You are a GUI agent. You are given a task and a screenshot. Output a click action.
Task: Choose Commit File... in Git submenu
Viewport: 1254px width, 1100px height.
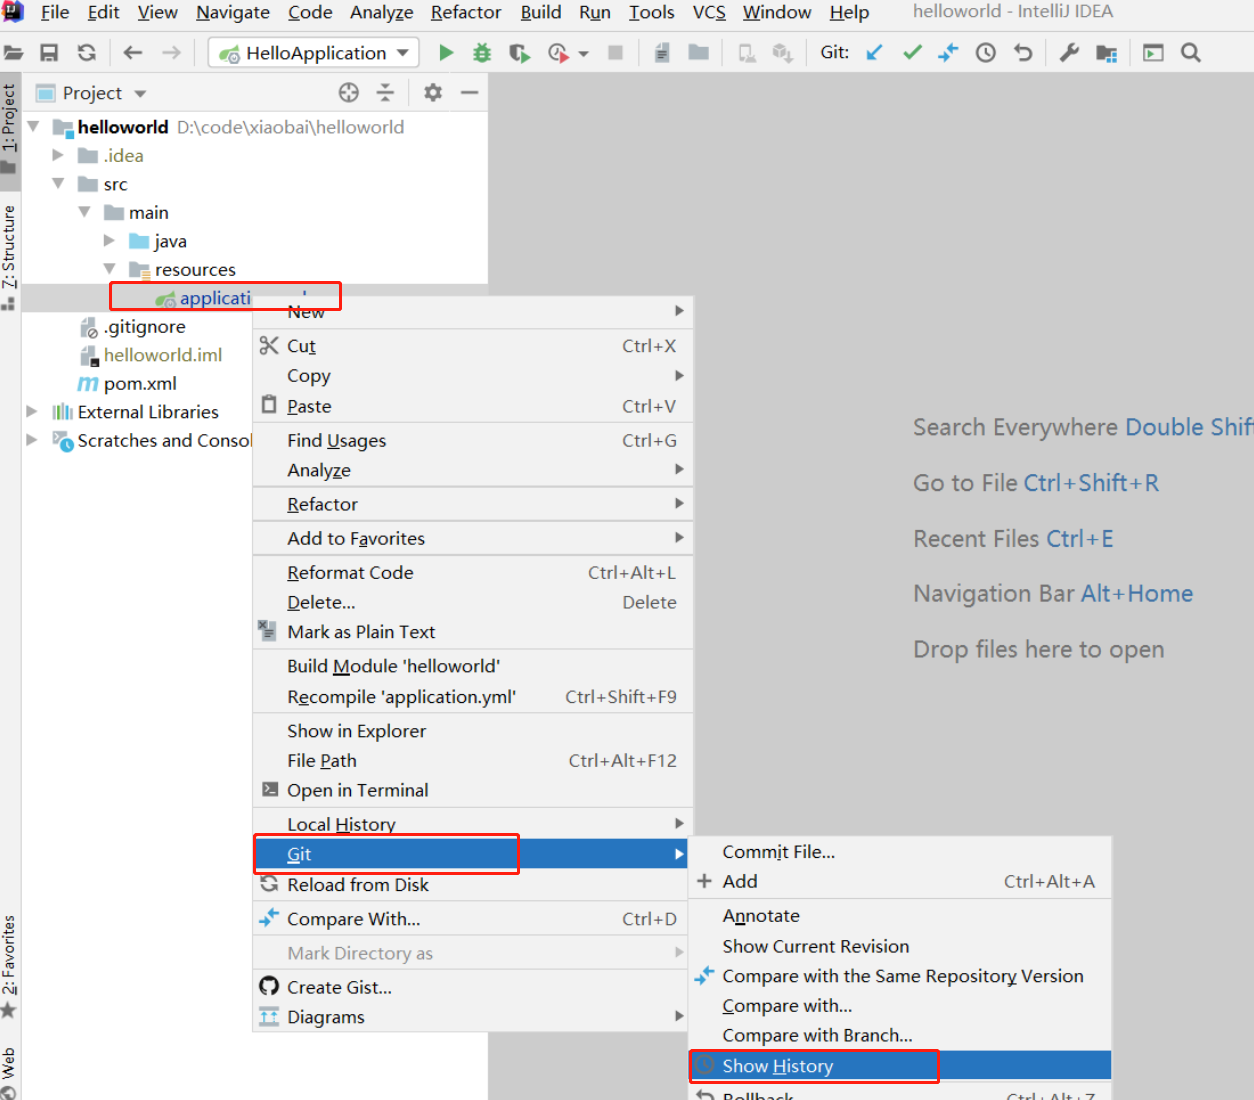(900, 852)
